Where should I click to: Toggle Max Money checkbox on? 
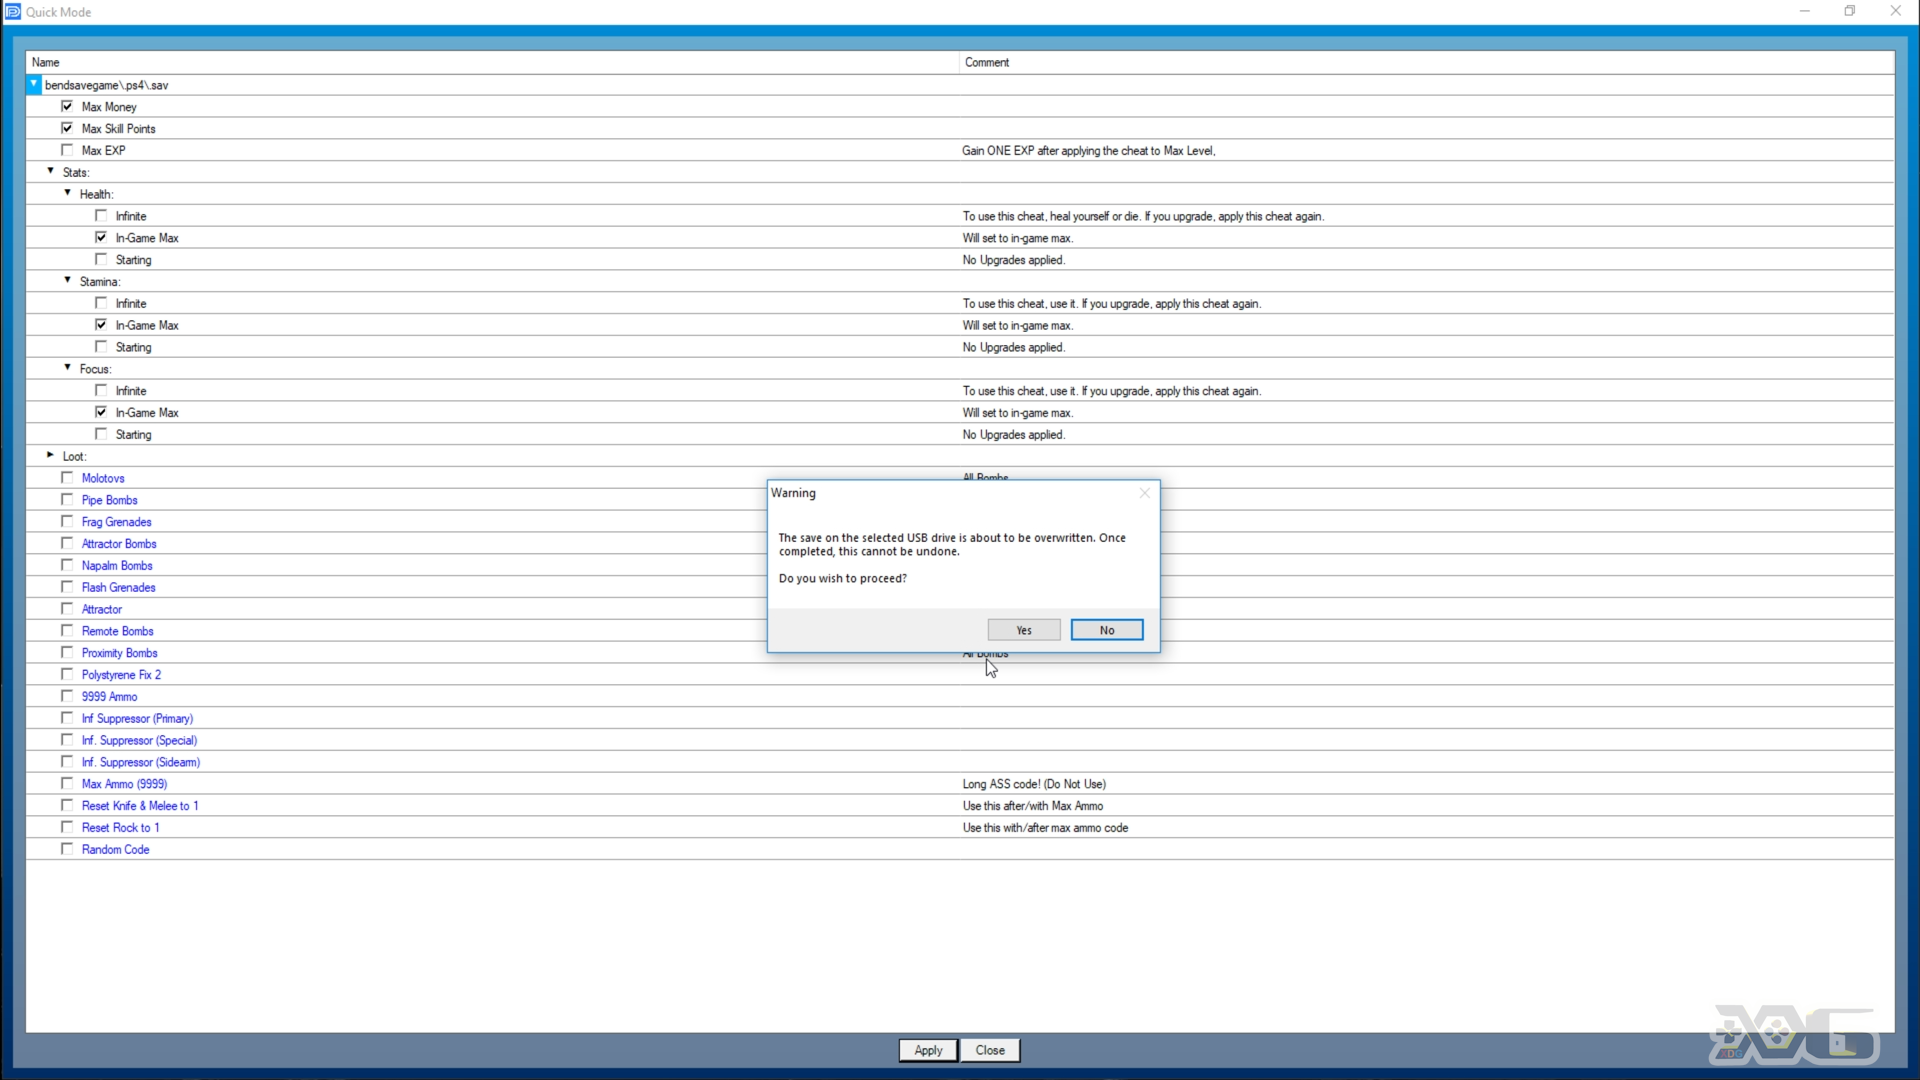(67, 105)
